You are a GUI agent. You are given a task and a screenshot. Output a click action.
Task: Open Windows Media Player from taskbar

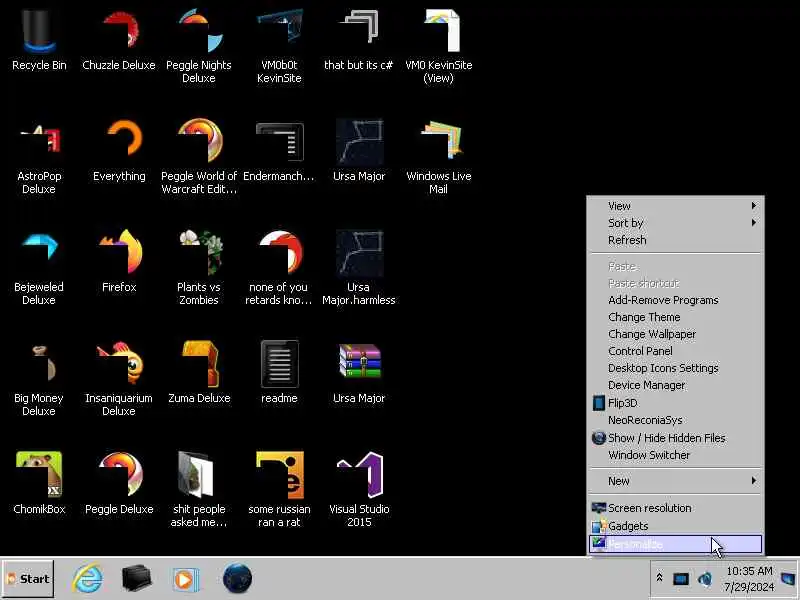point(185,580)
